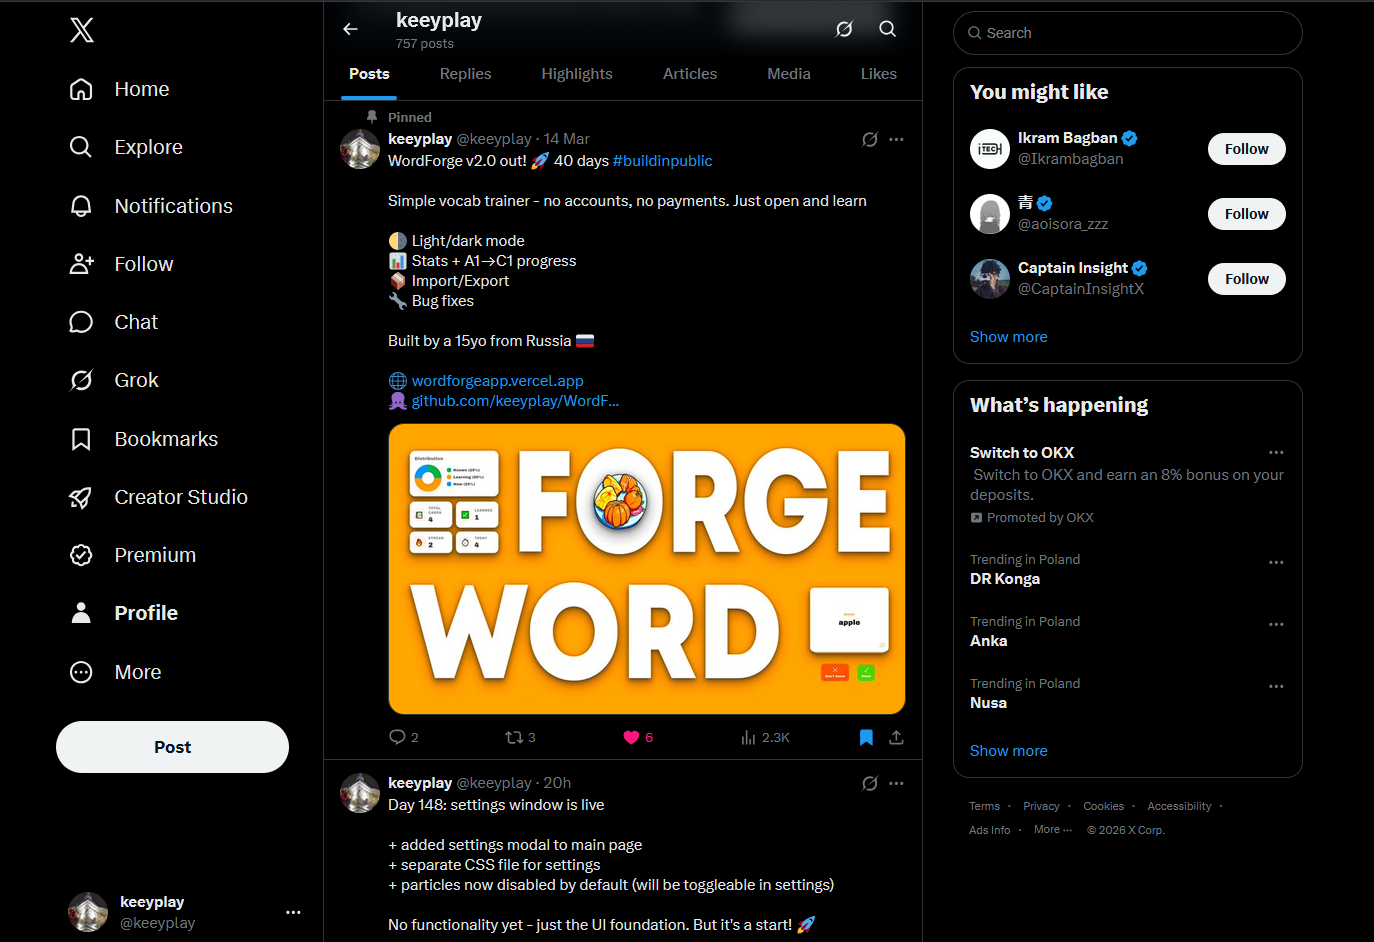Unlike the pinned WordForge post
1374x942 pixels.
click(x=637, y=737)
